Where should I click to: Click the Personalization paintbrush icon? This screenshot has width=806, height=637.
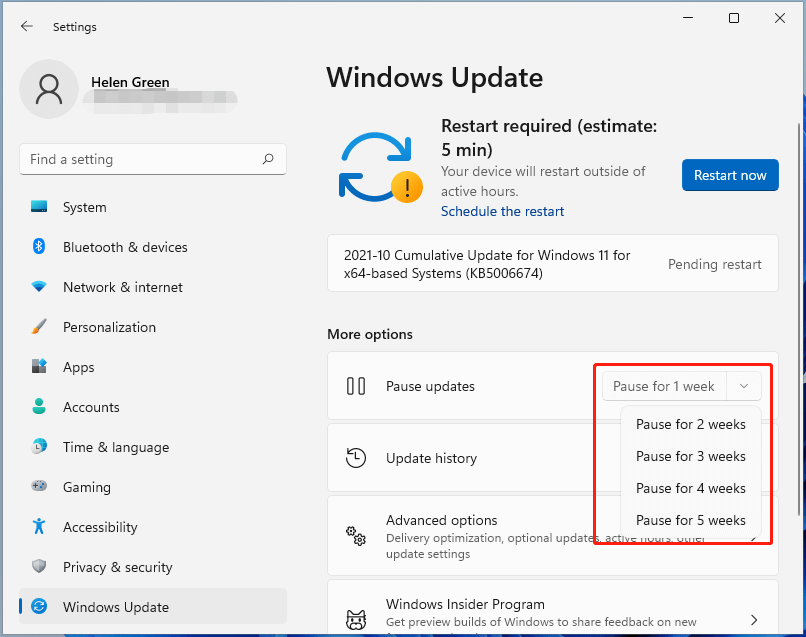click(39, 326)
